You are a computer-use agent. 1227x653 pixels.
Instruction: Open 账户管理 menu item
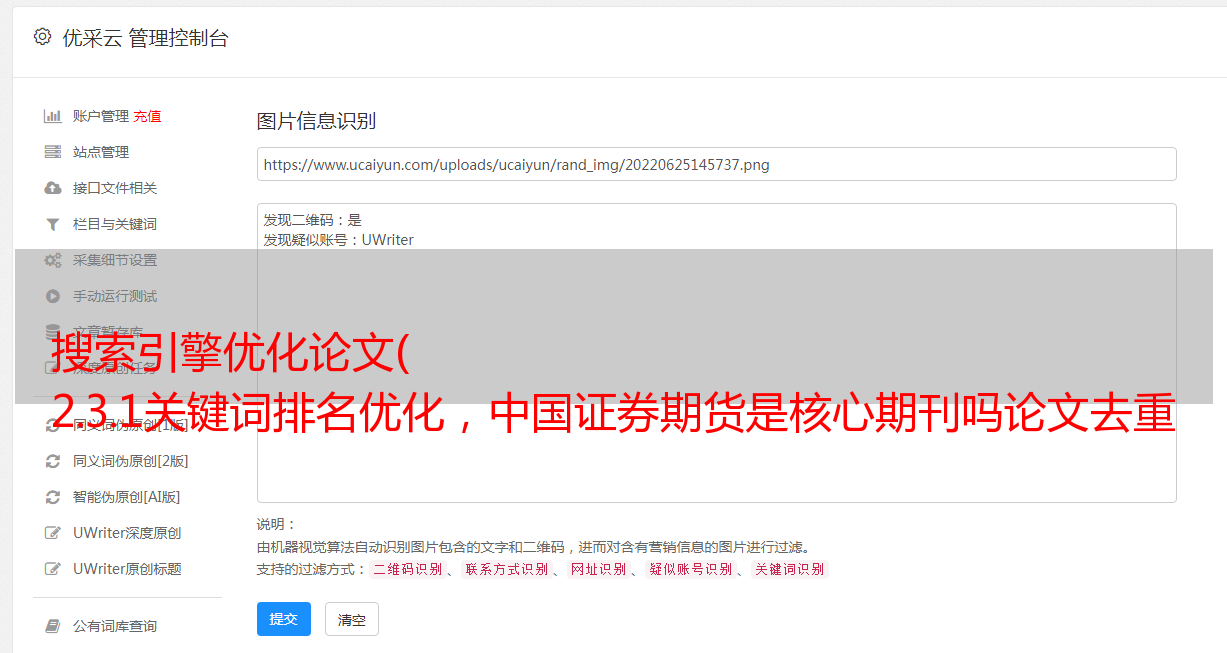point(101,116)
